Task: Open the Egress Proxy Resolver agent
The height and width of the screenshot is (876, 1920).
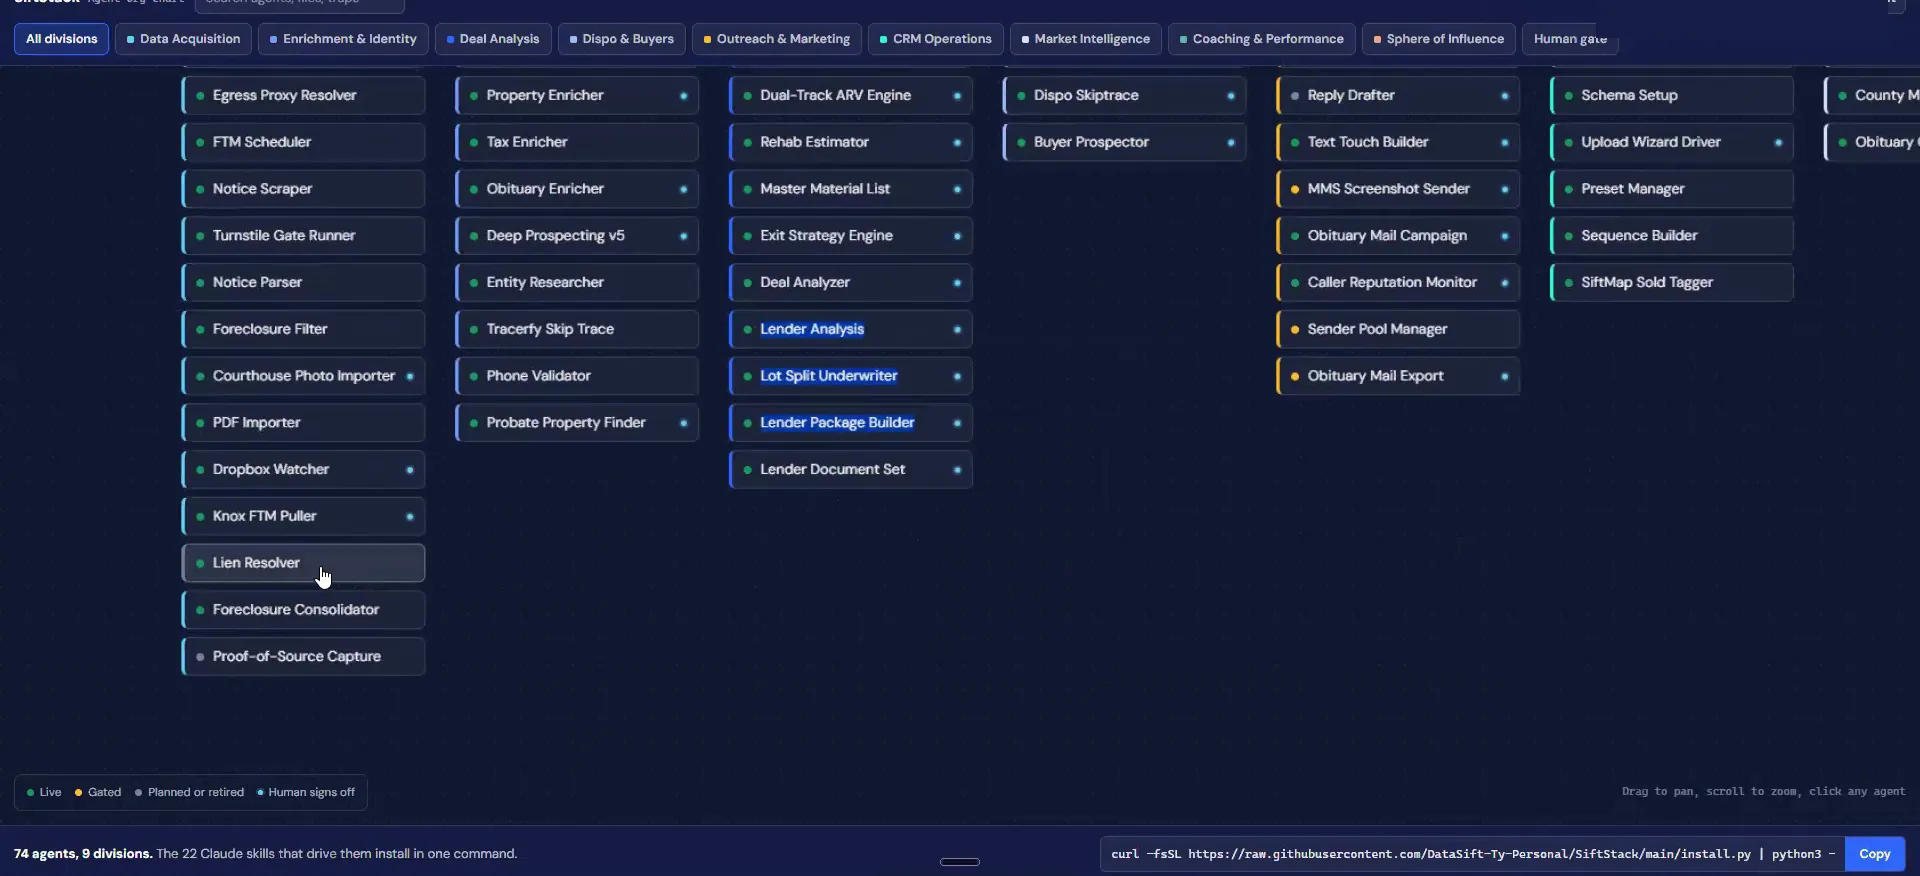Action: (303, 96)
